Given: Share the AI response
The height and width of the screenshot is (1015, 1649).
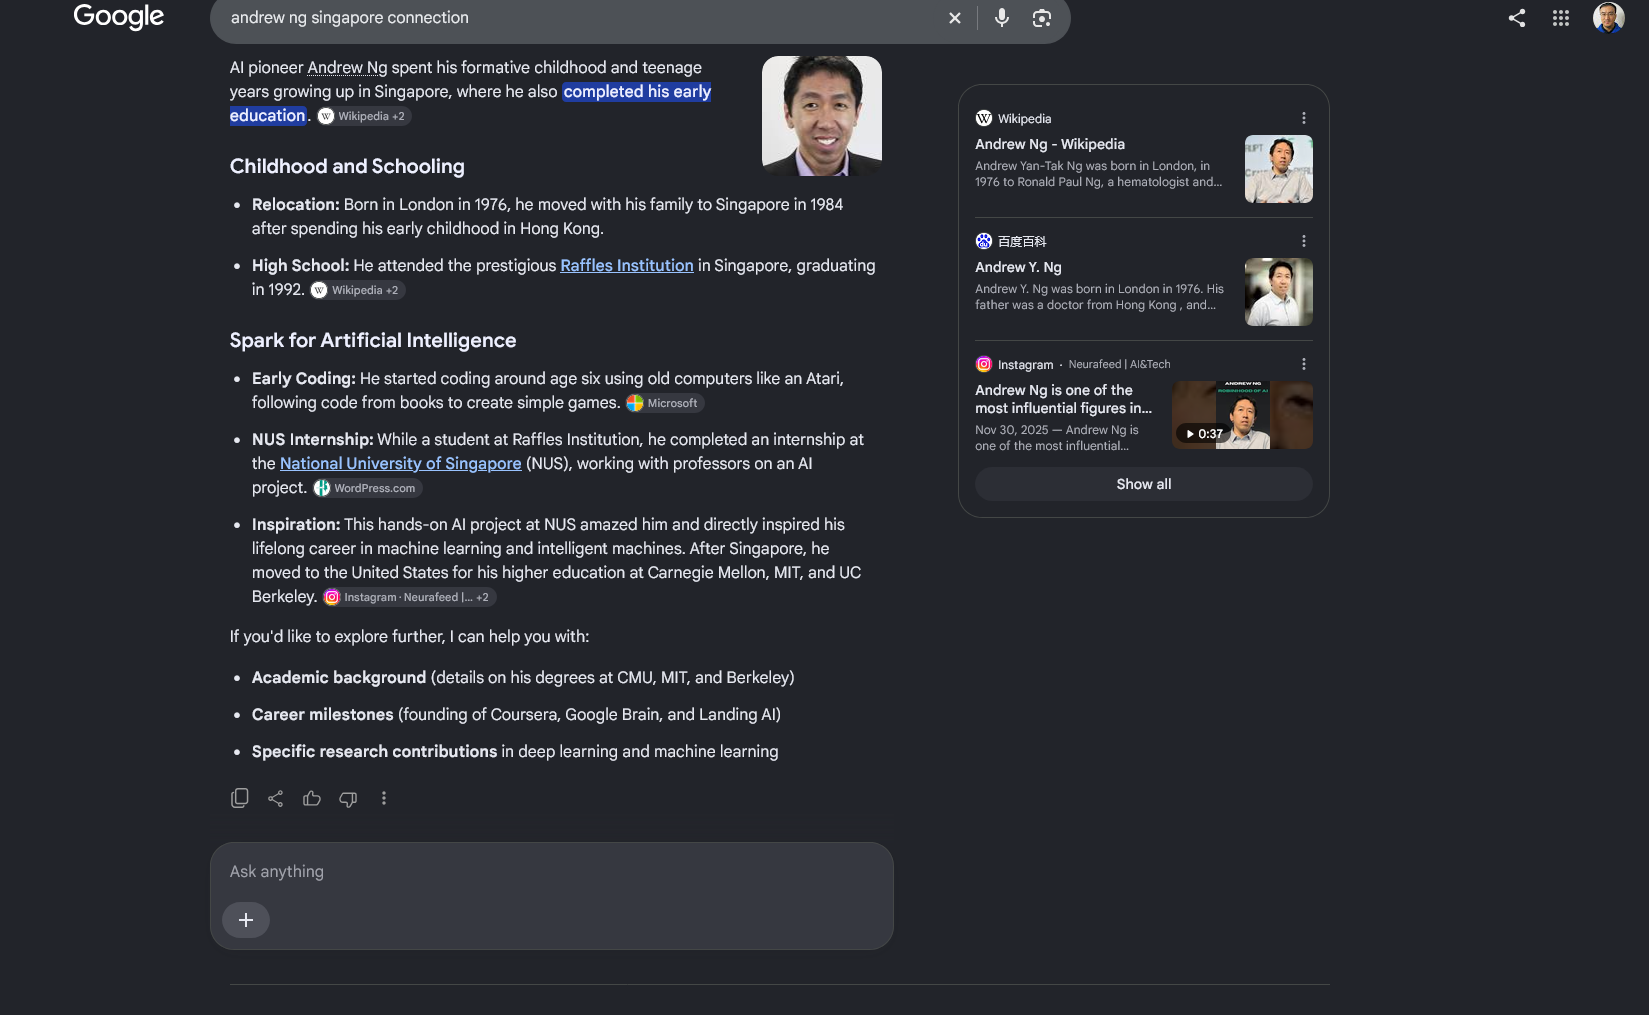Looking at the screenshot, I should pos(276,798).
